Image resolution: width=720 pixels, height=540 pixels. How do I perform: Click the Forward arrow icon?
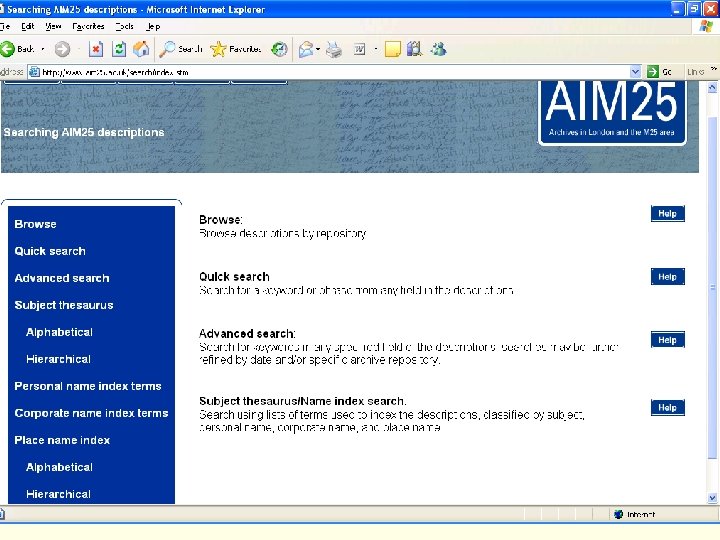coord(62,49)
